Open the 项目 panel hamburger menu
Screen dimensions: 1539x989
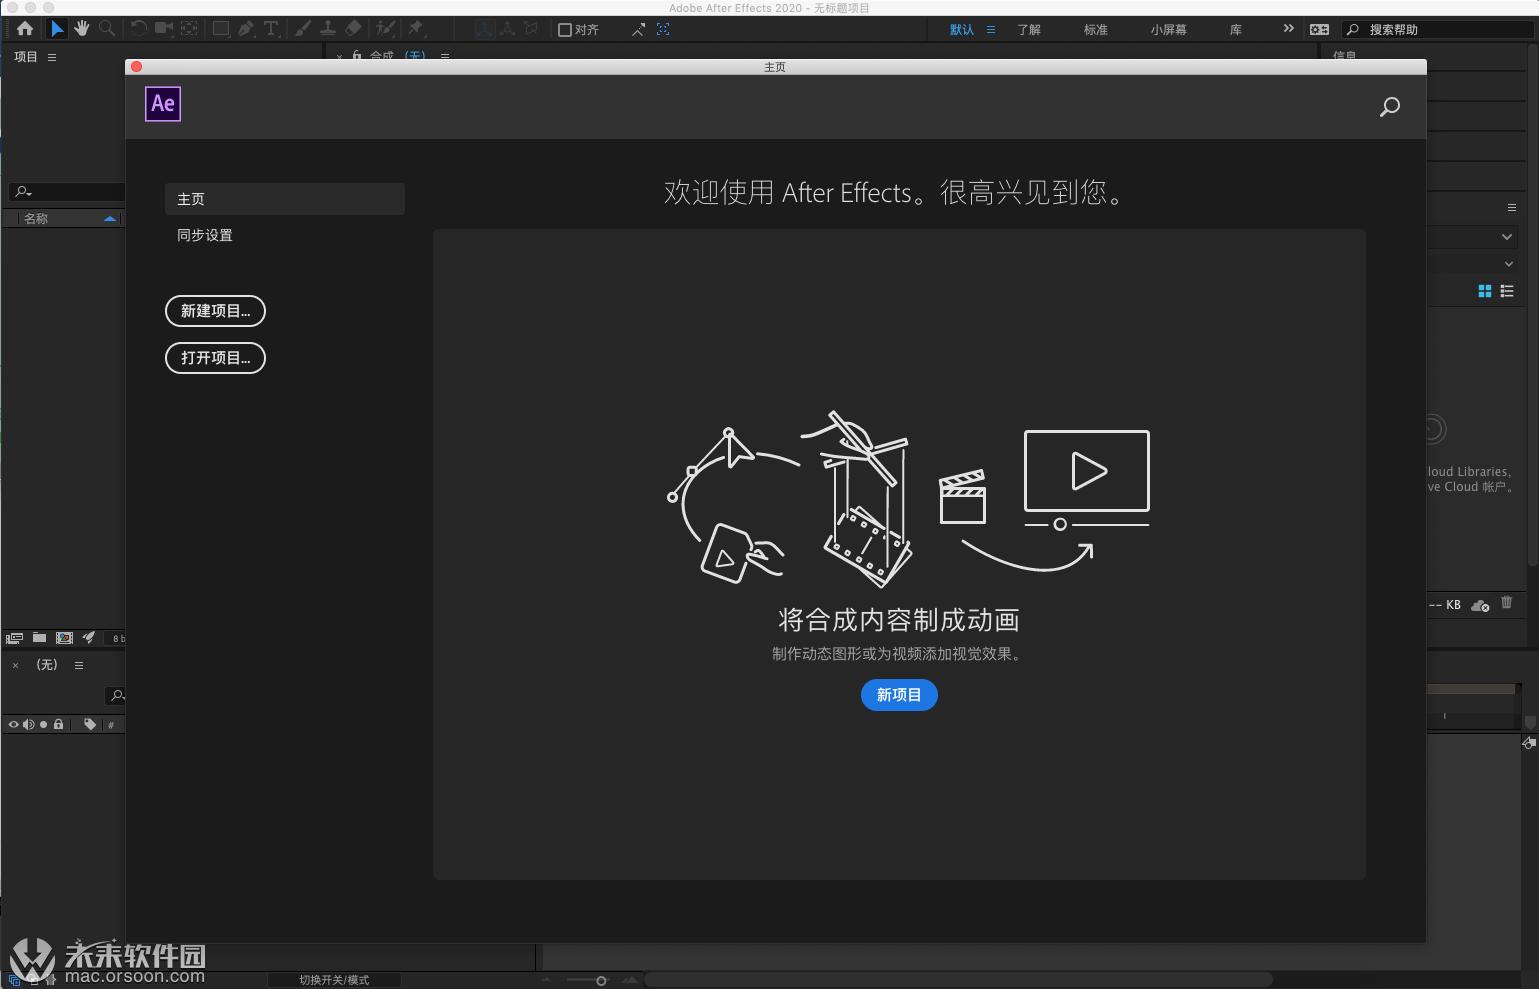click(52, 57)
